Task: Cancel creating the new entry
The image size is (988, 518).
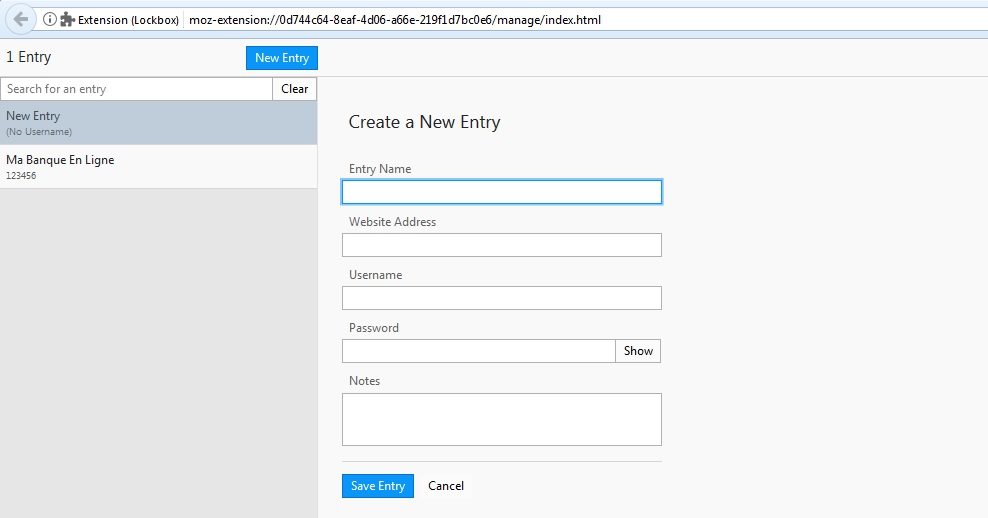Action: 446,486
